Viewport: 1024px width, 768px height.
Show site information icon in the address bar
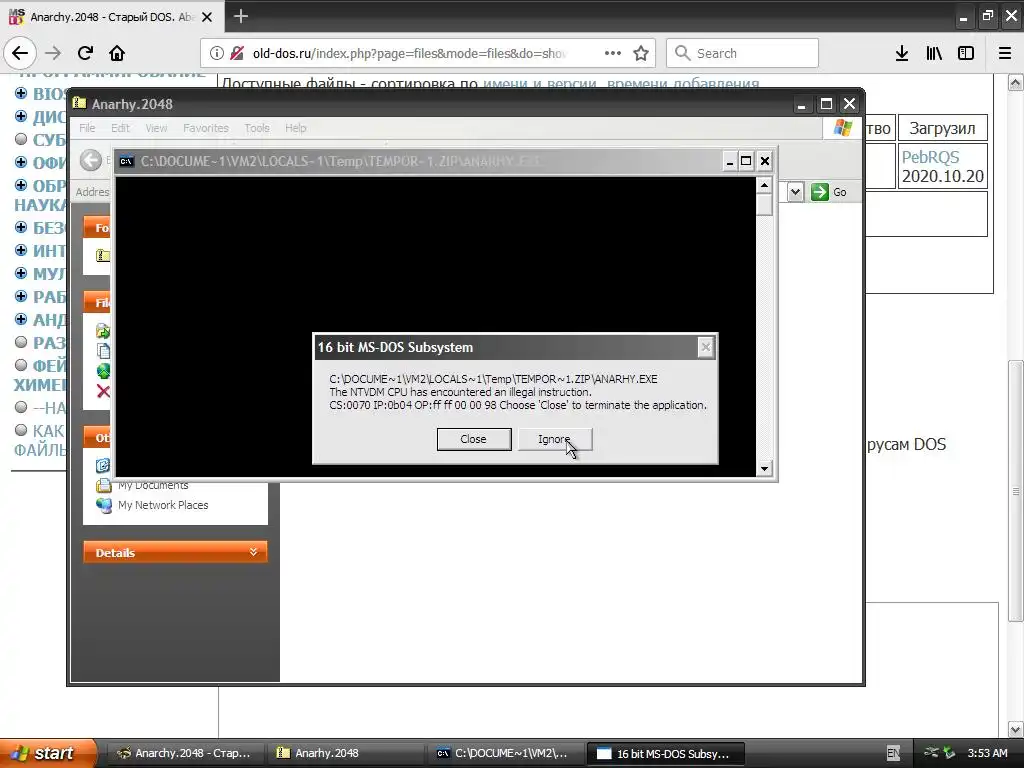[216, 54]
